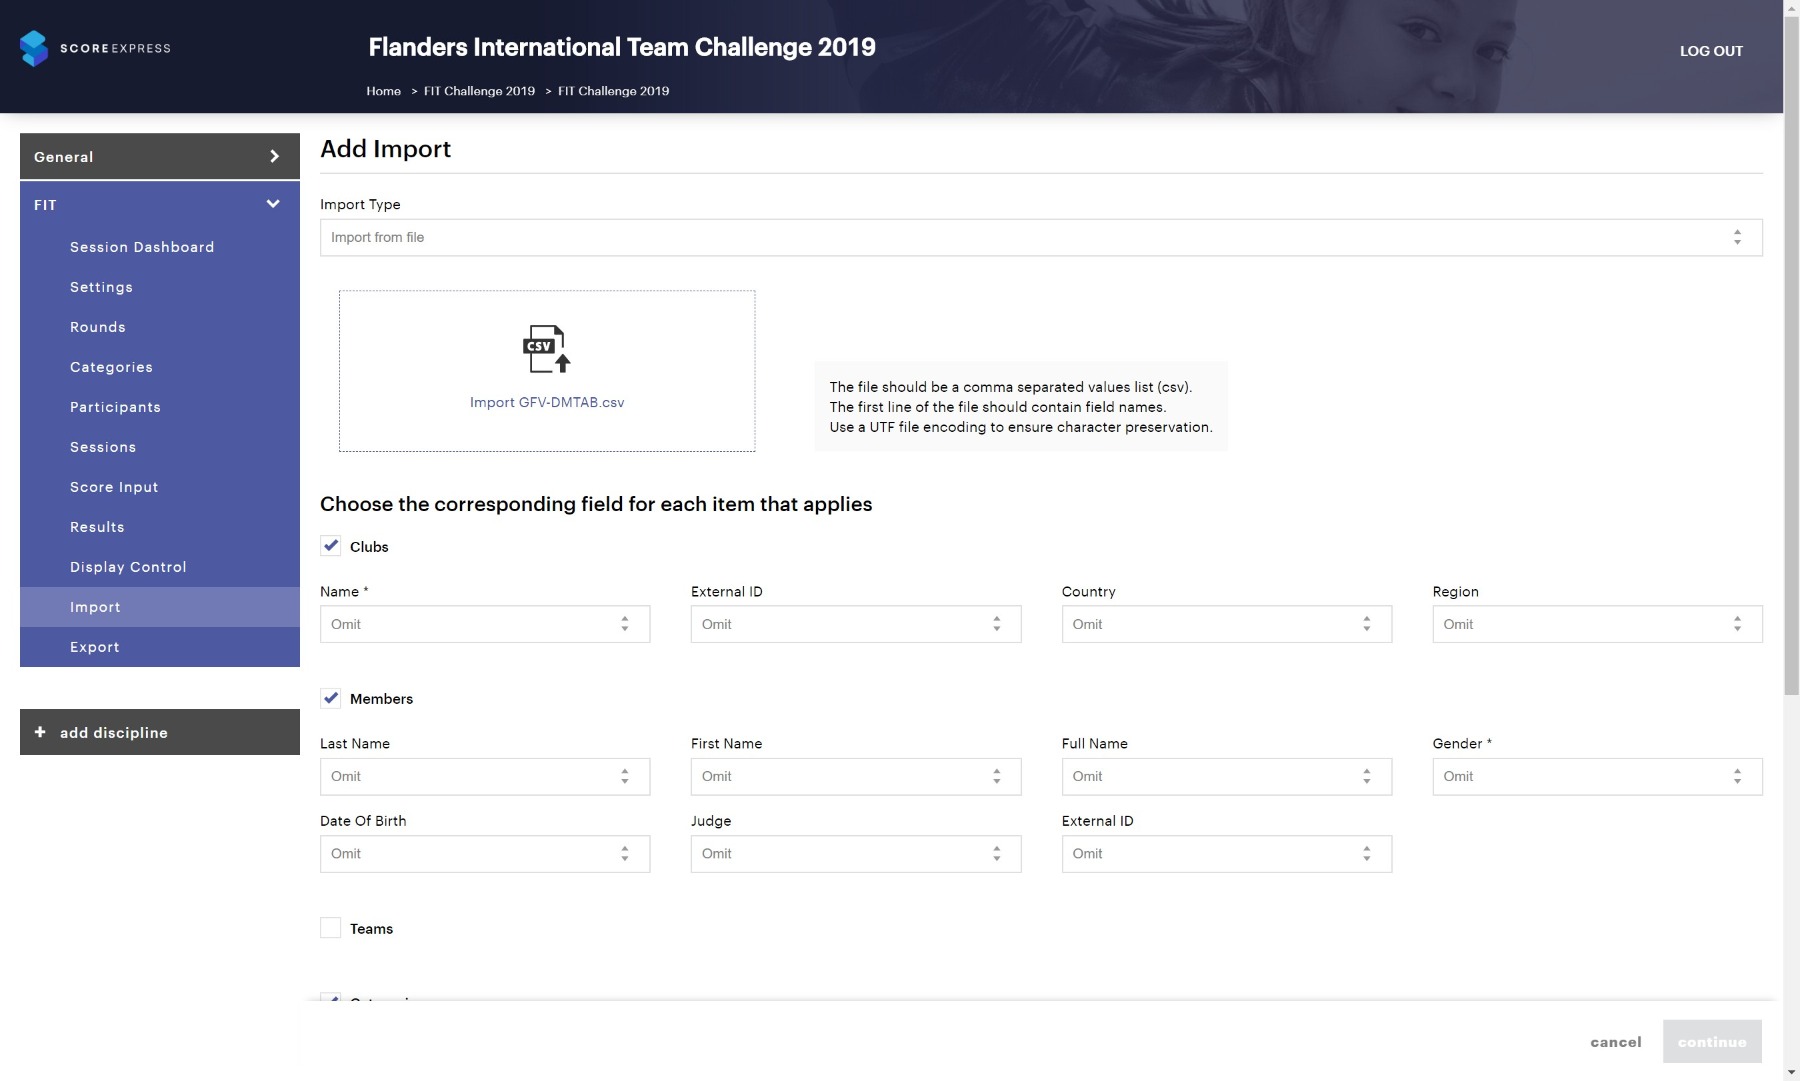
Task: Open Display Control in sidebar
Action: 160,567
